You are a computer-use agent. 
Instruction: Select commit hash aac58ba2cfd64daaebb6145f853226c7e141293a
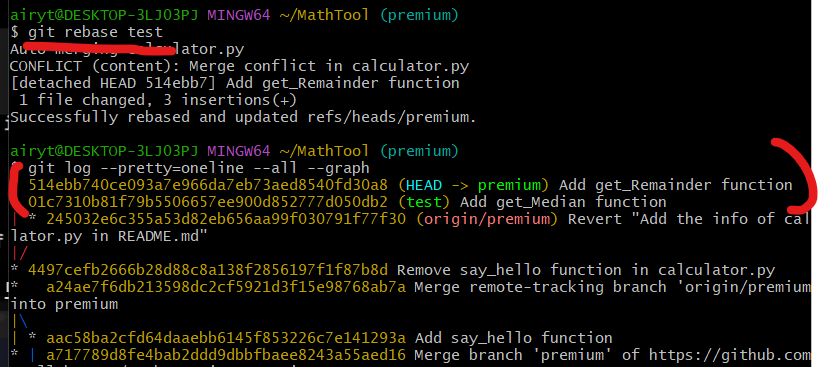[226, 338]
